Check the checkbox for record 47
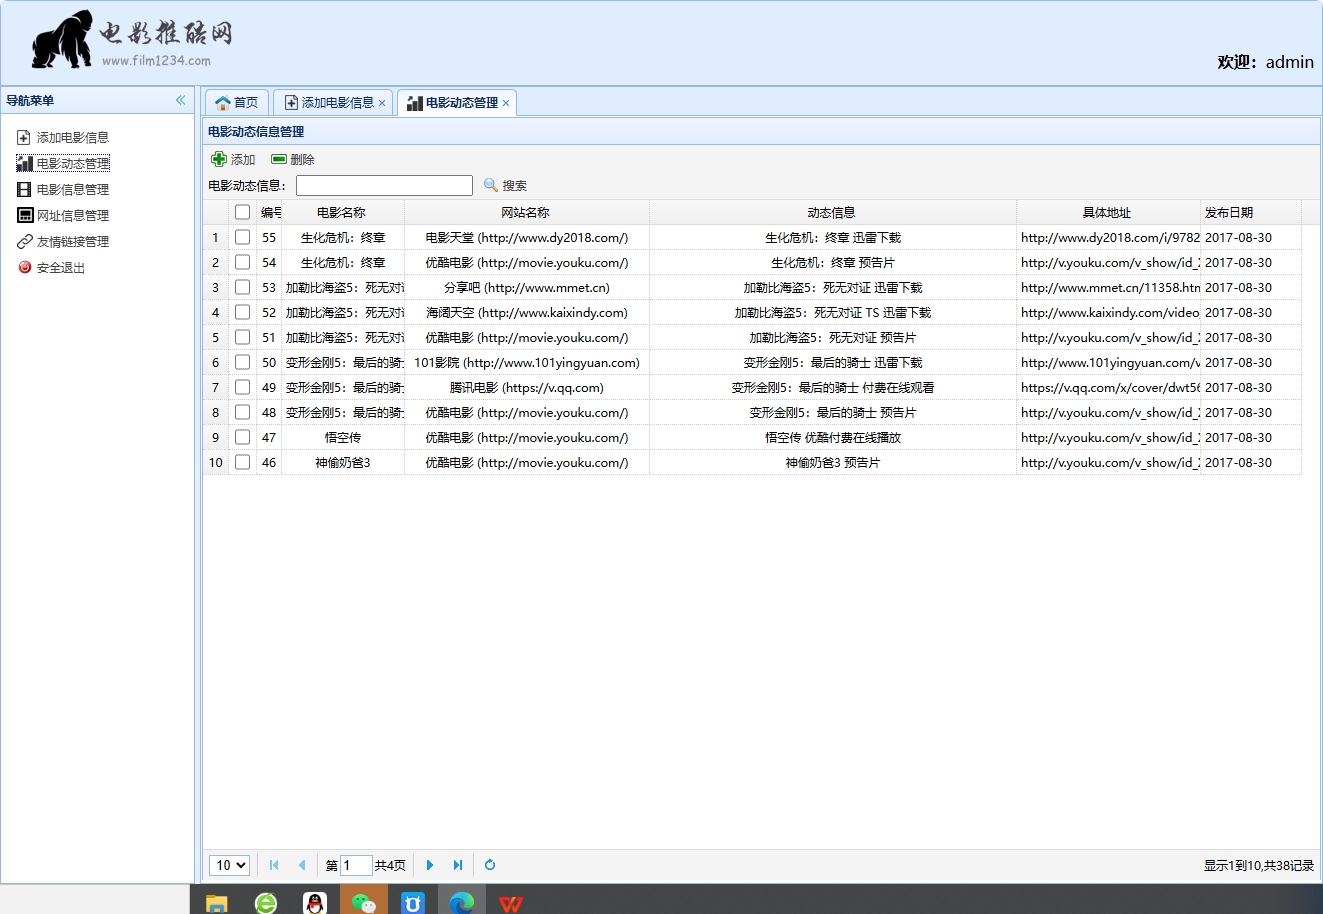Image resolution: width=1323 pixels, height=914 pixels. [x=242, y=438]
